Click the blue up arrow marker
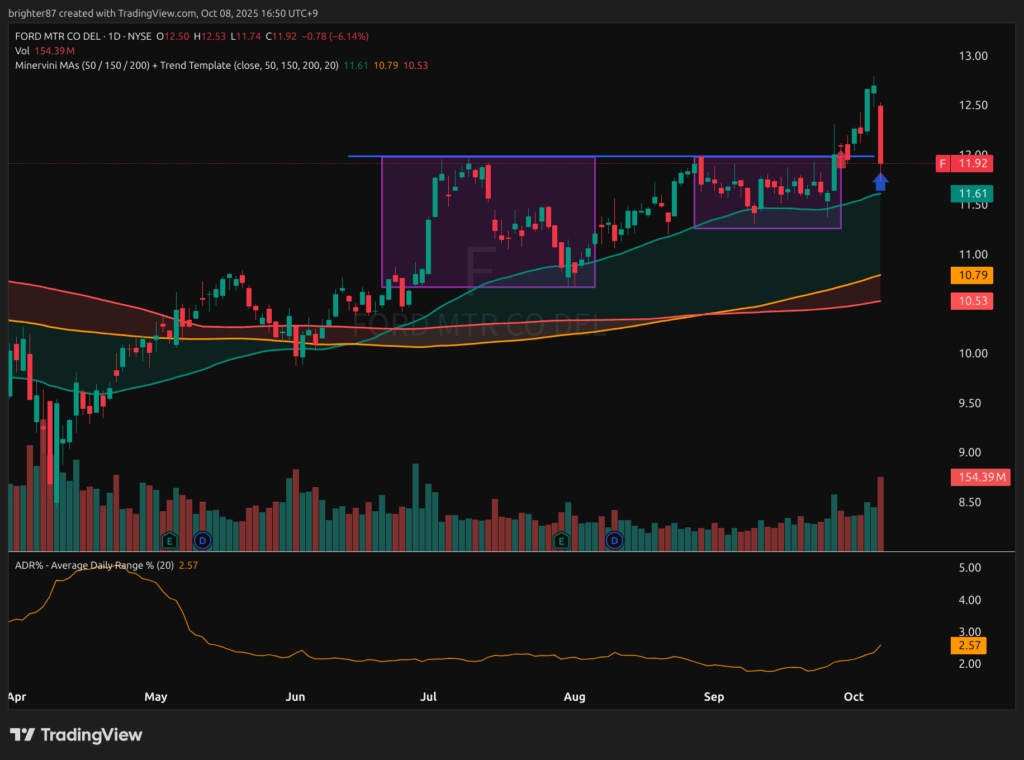Image resolution: width=1024 pixels, height=760 pixels. [x=880, y=181]
